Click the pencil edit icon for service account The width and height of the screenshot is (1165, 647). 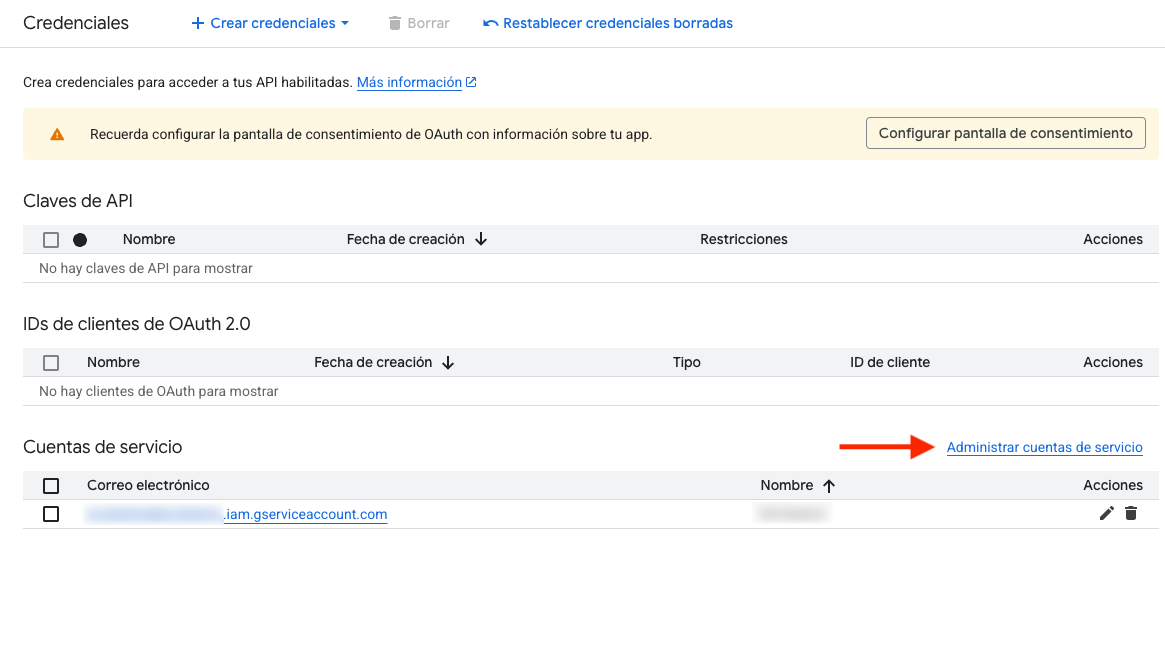(x=1106, y=514)
